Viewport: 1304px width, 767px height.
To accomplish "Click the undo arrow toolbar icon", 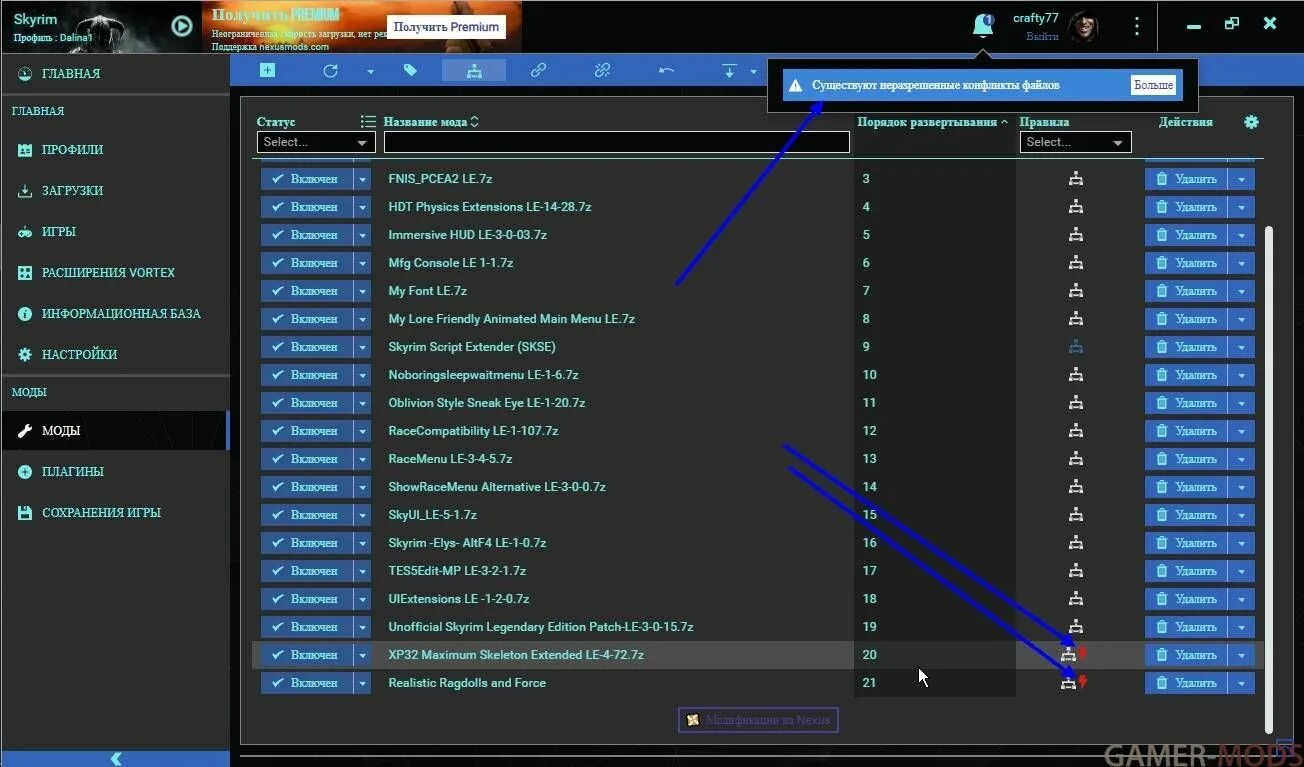I will (x=666, y=71).
